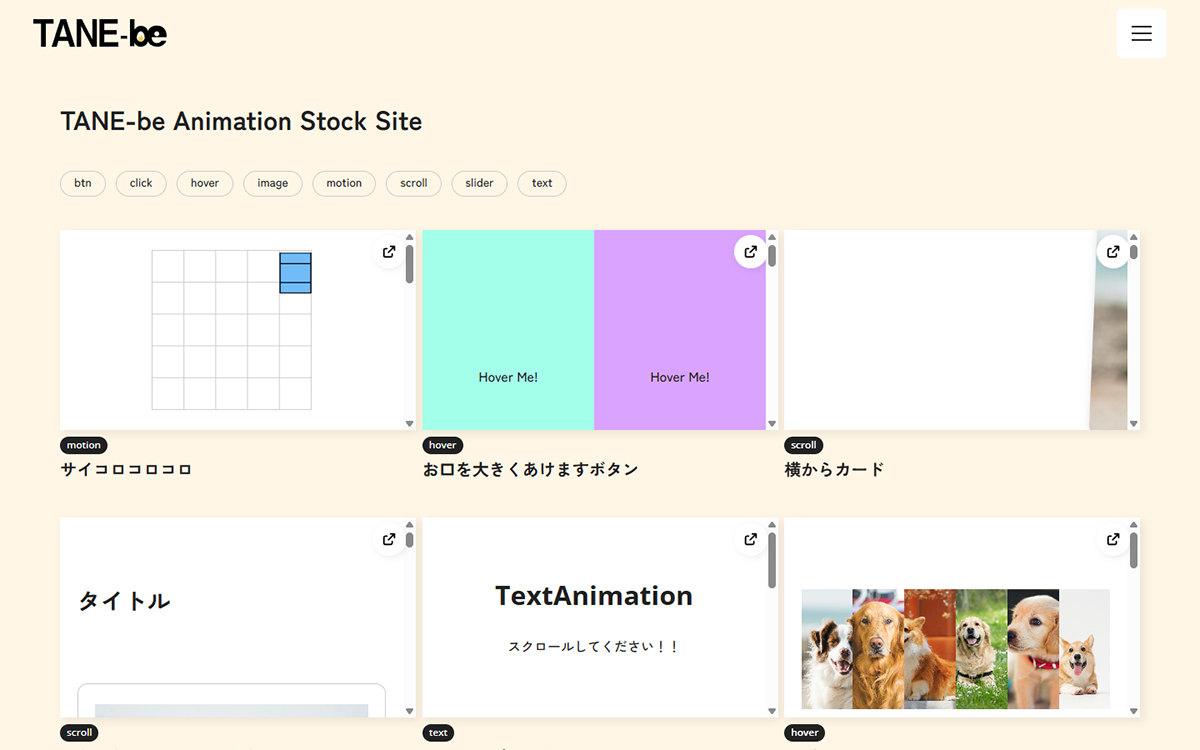Open external link on the サイコロコロコロ card

388,252
